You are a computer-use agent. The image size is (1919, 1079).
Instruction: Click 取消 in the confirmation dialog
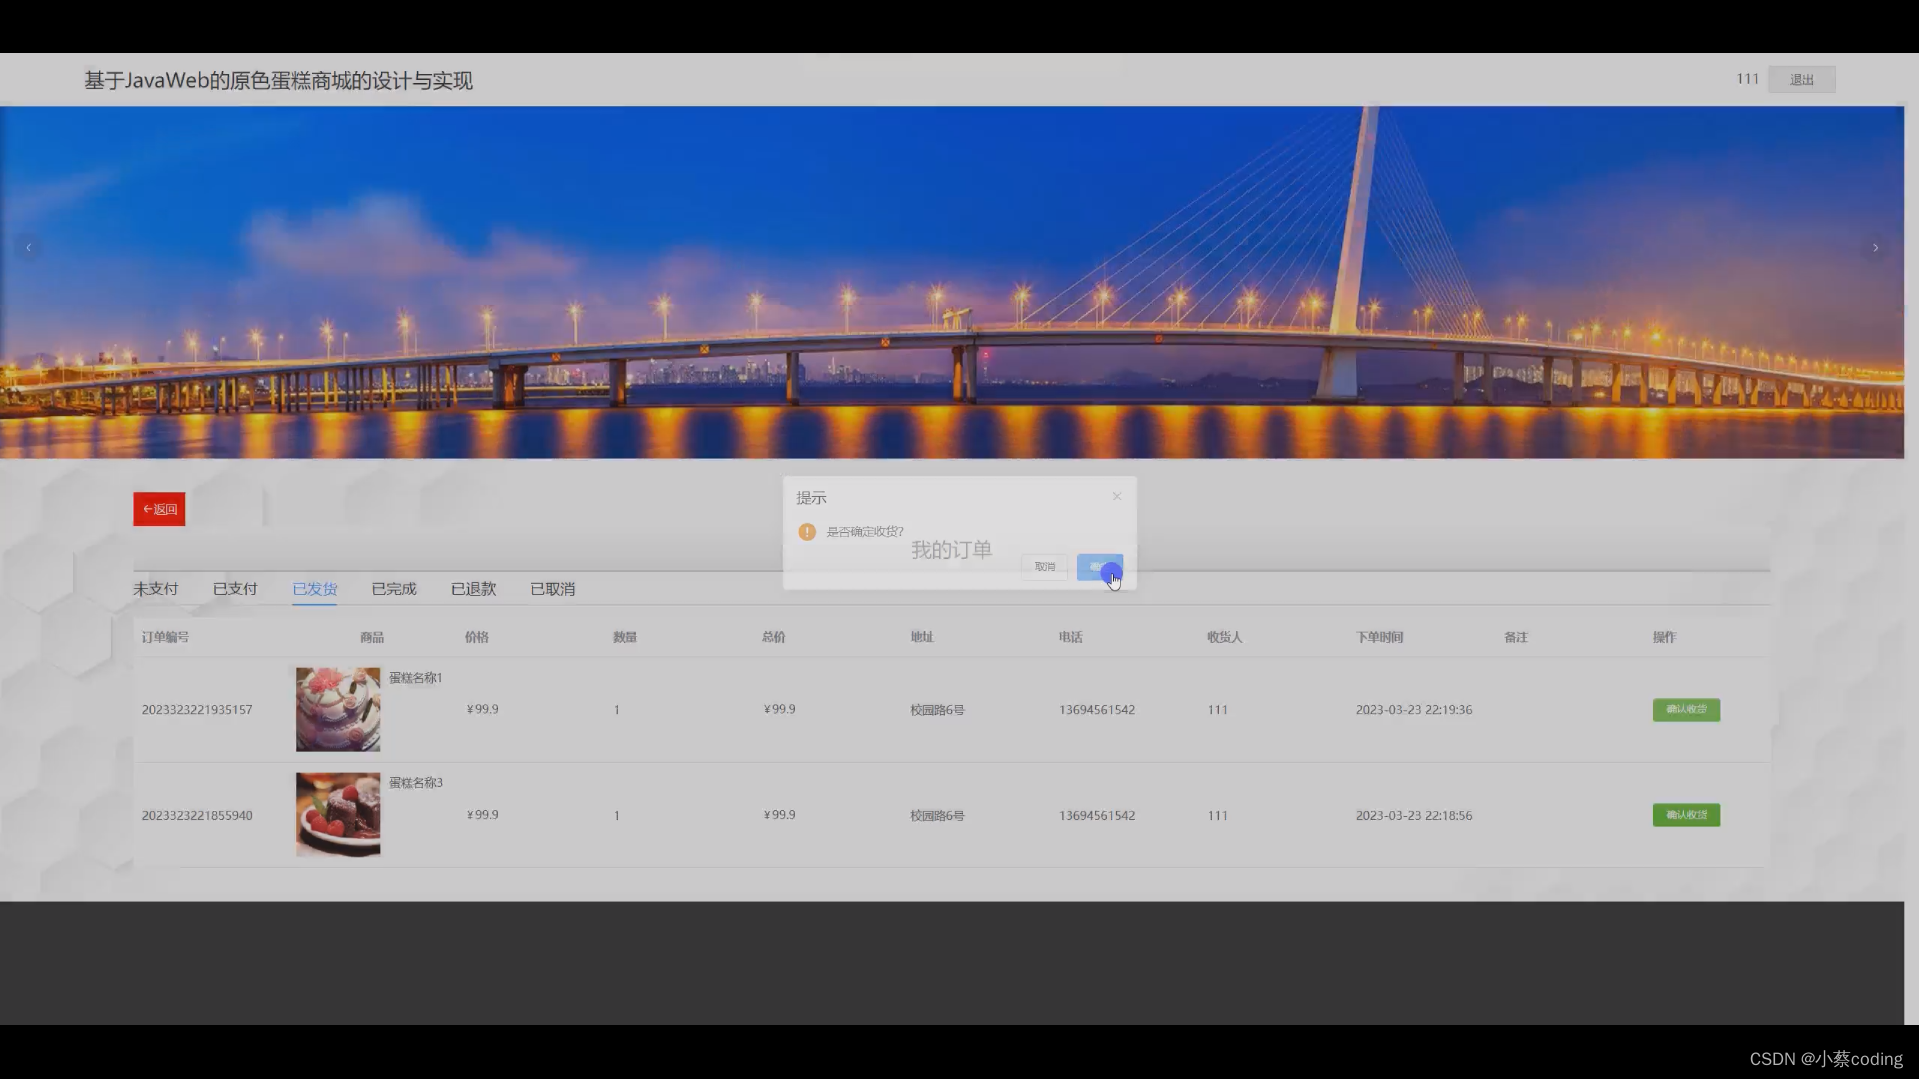pos(1045,567)
